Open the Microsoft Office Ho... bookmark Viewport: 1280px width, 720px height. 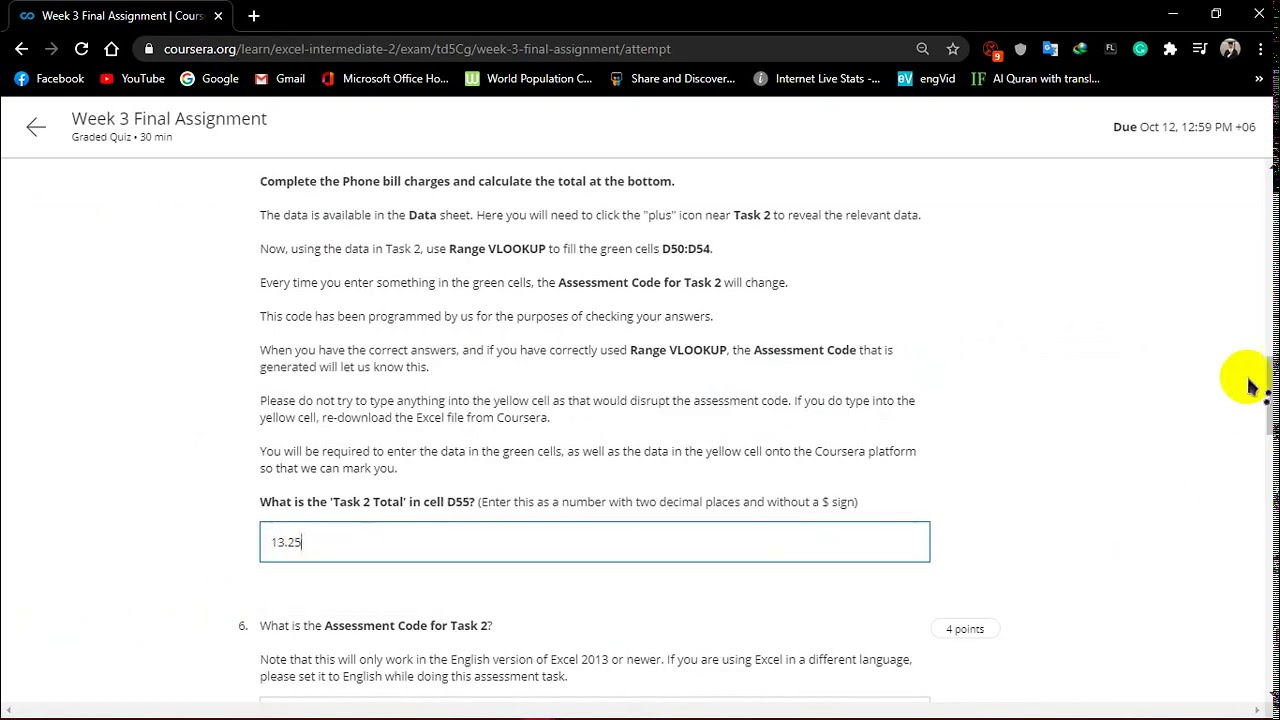pyautogui.click(x=385, y=78)
